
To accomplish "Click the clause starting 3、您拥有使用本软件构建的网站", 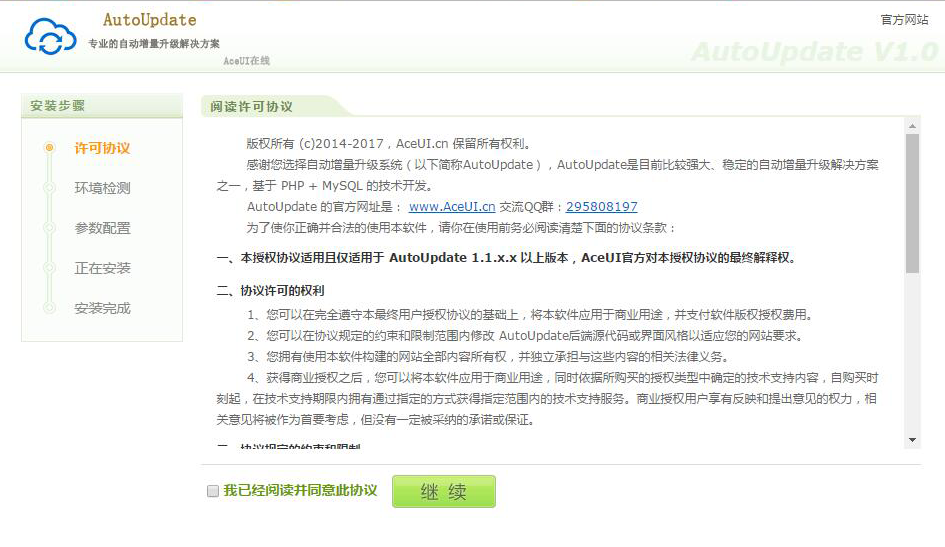I will (489, 357).
